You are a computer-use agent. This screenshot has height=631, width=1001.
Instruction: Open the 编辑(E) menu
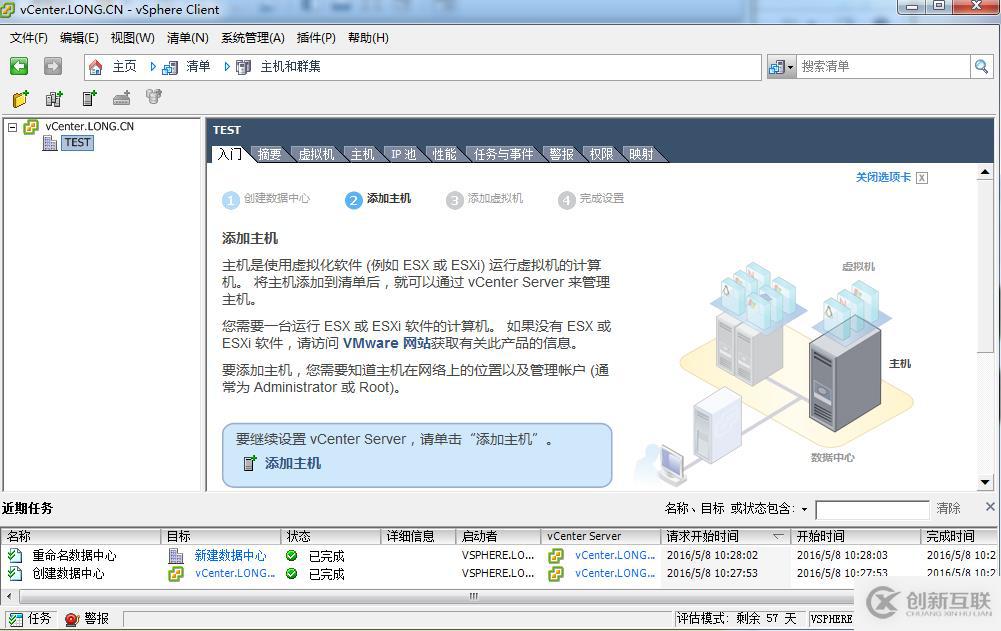pyautogui.click(x=79, y=38)
